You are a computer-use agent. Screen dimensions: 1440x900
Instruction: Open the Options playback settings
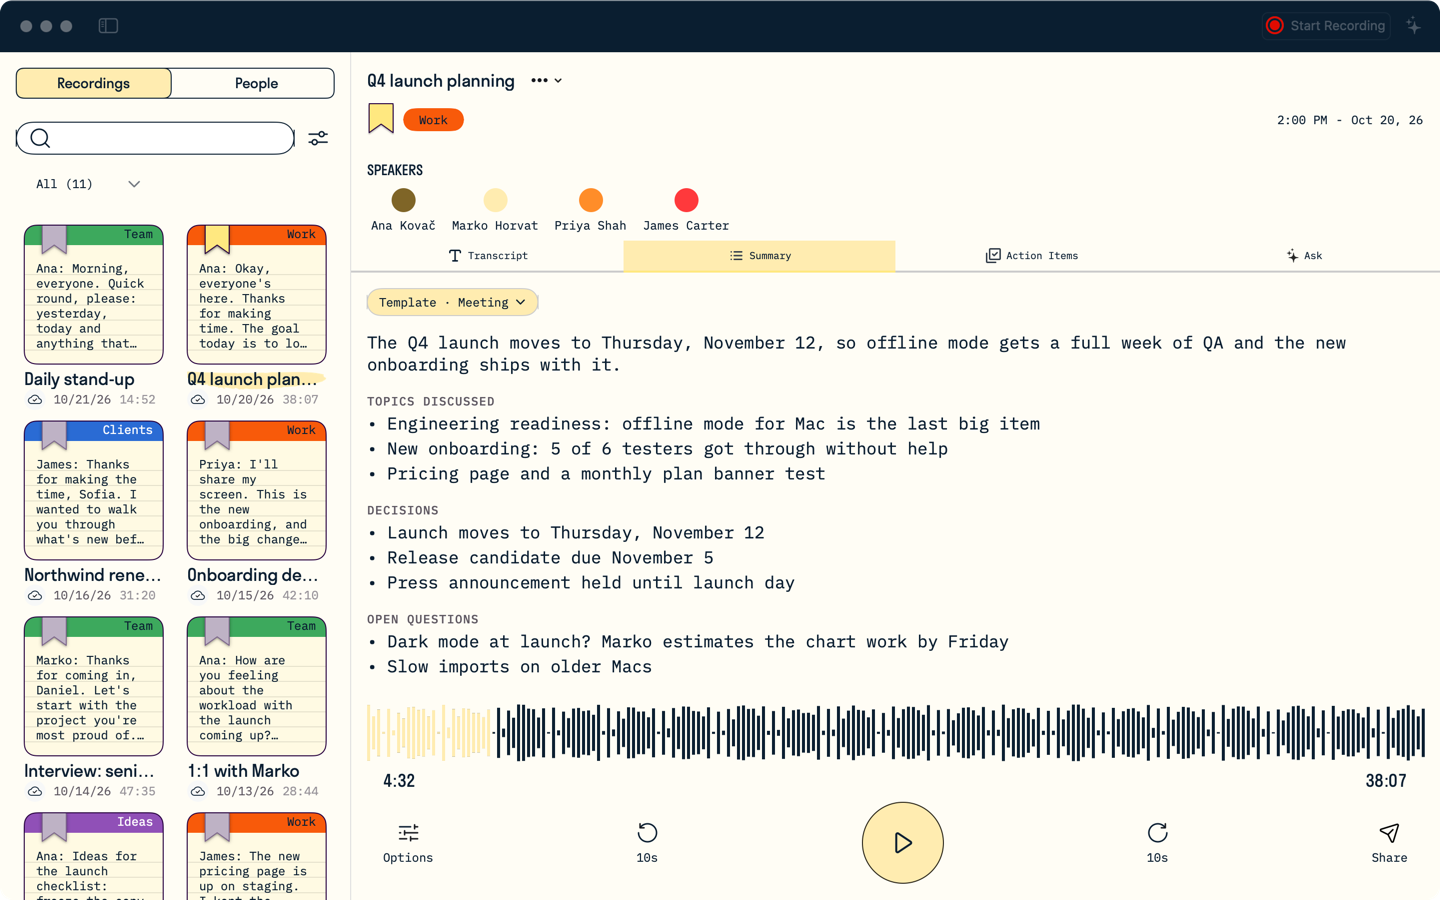(x=408, y=842)
